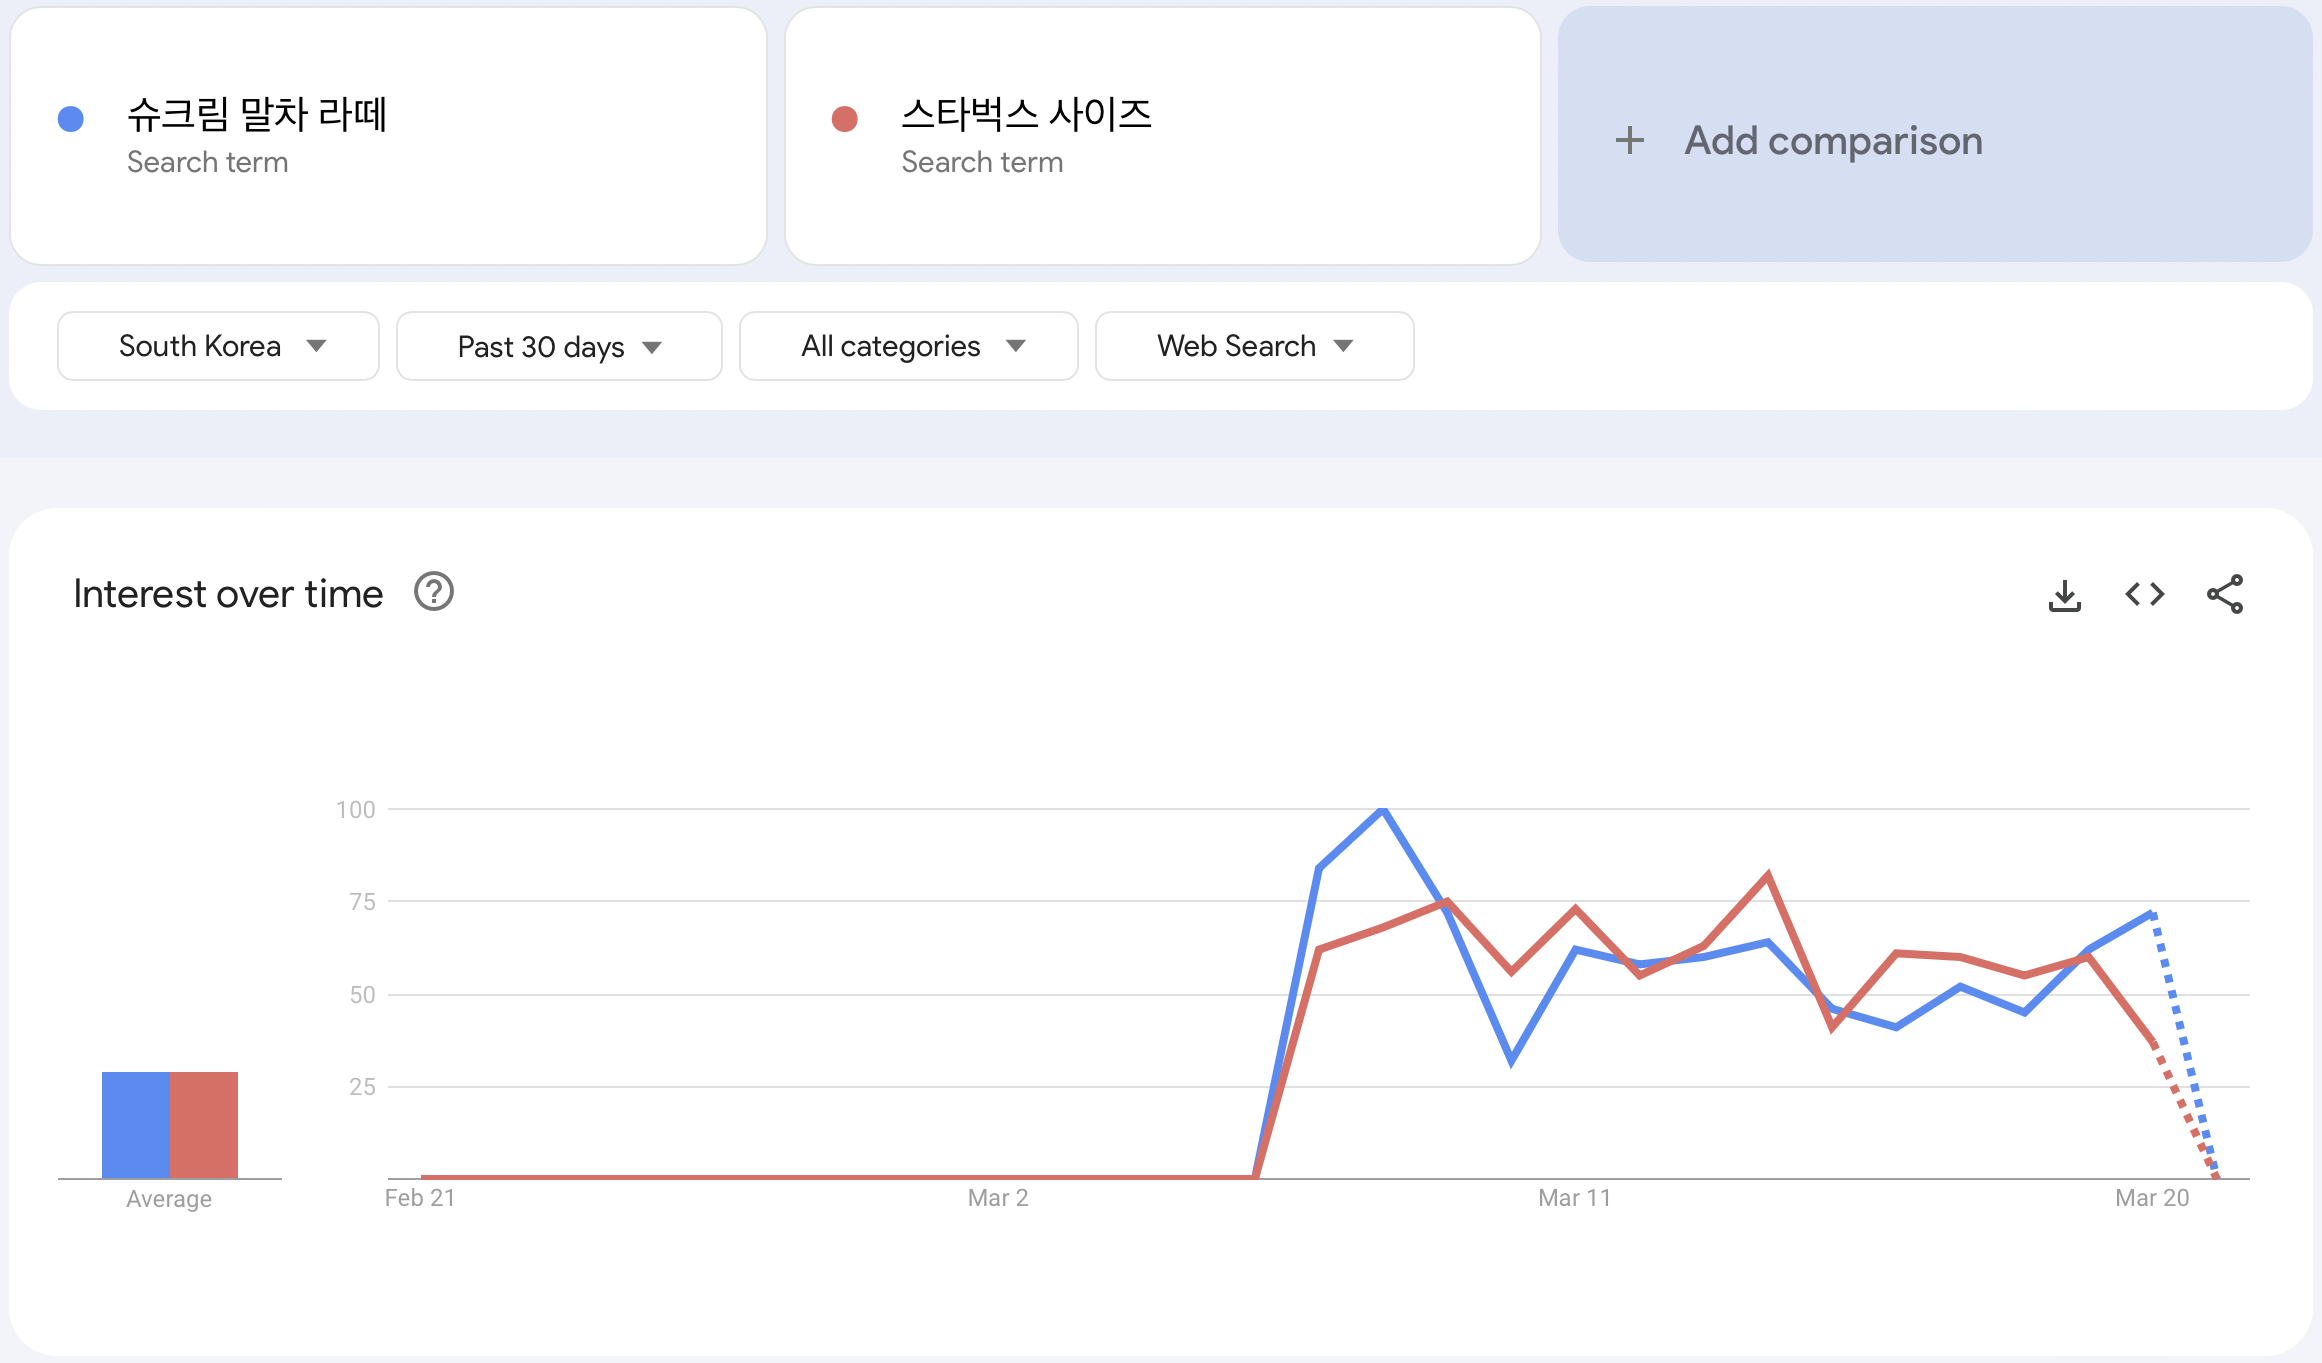2322x1363 pixels.
Task: Click the Mar 11 axis label
Action: coord(1575,1198)
